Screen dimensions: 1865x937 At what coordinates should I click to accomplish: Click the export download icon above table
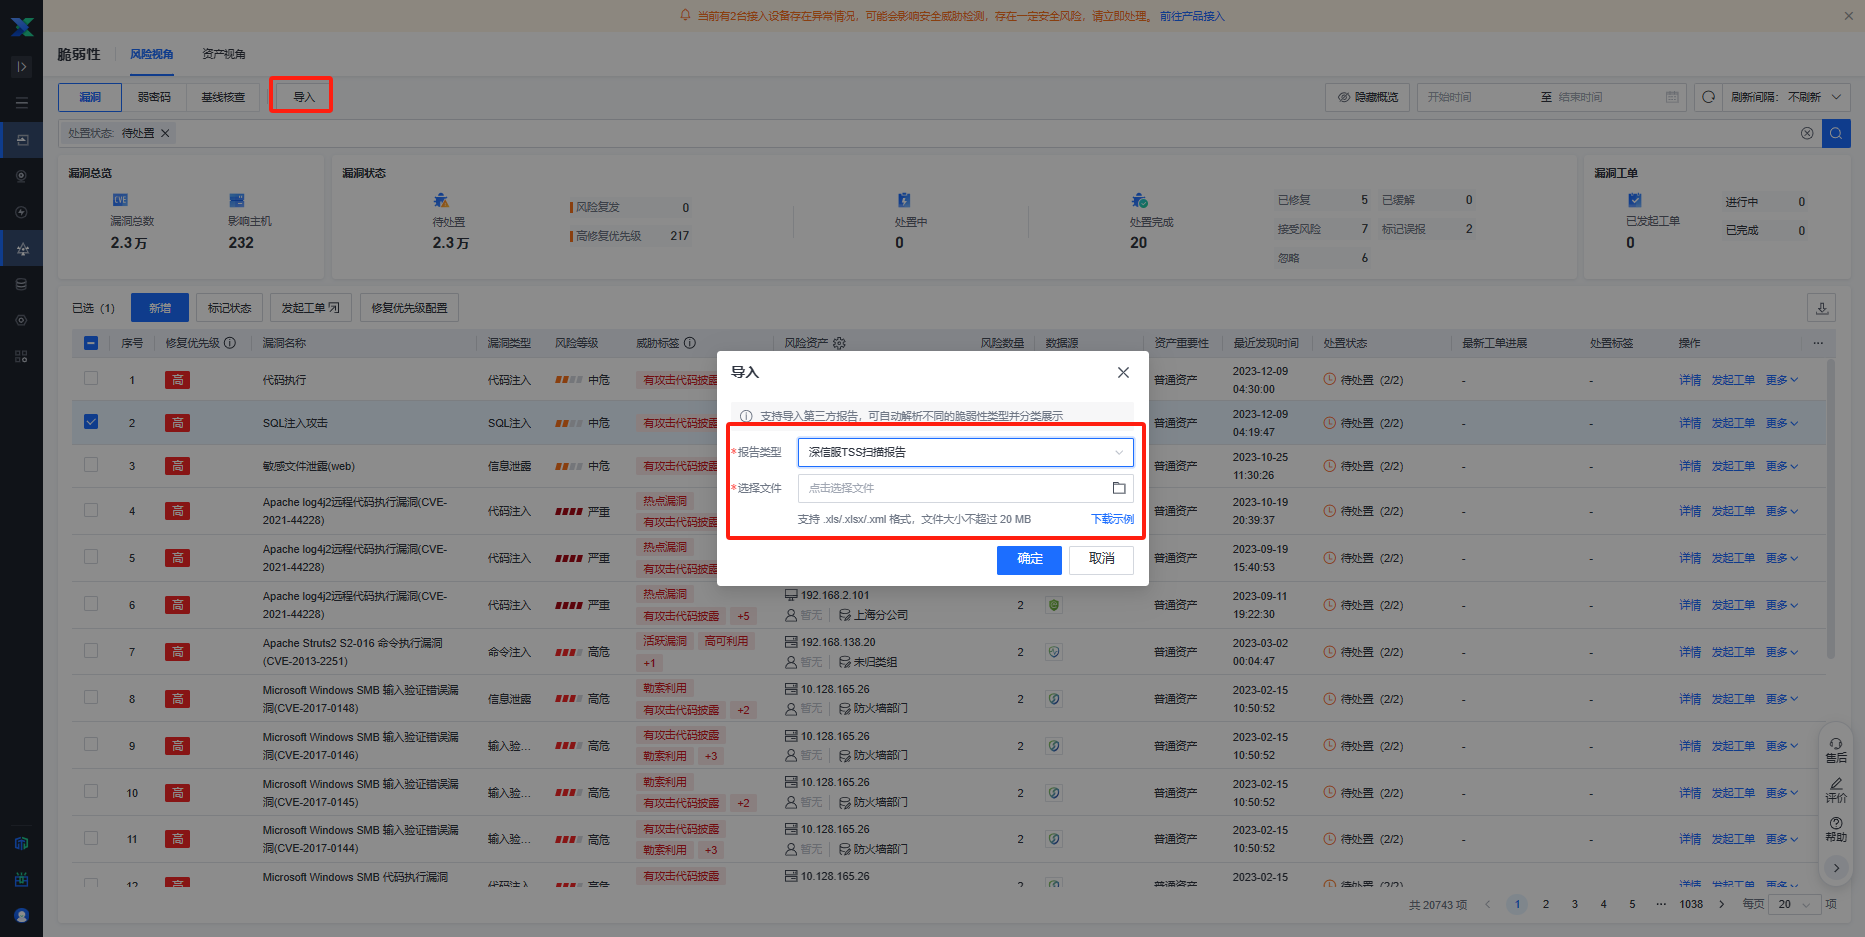[x=1822, y=308]
